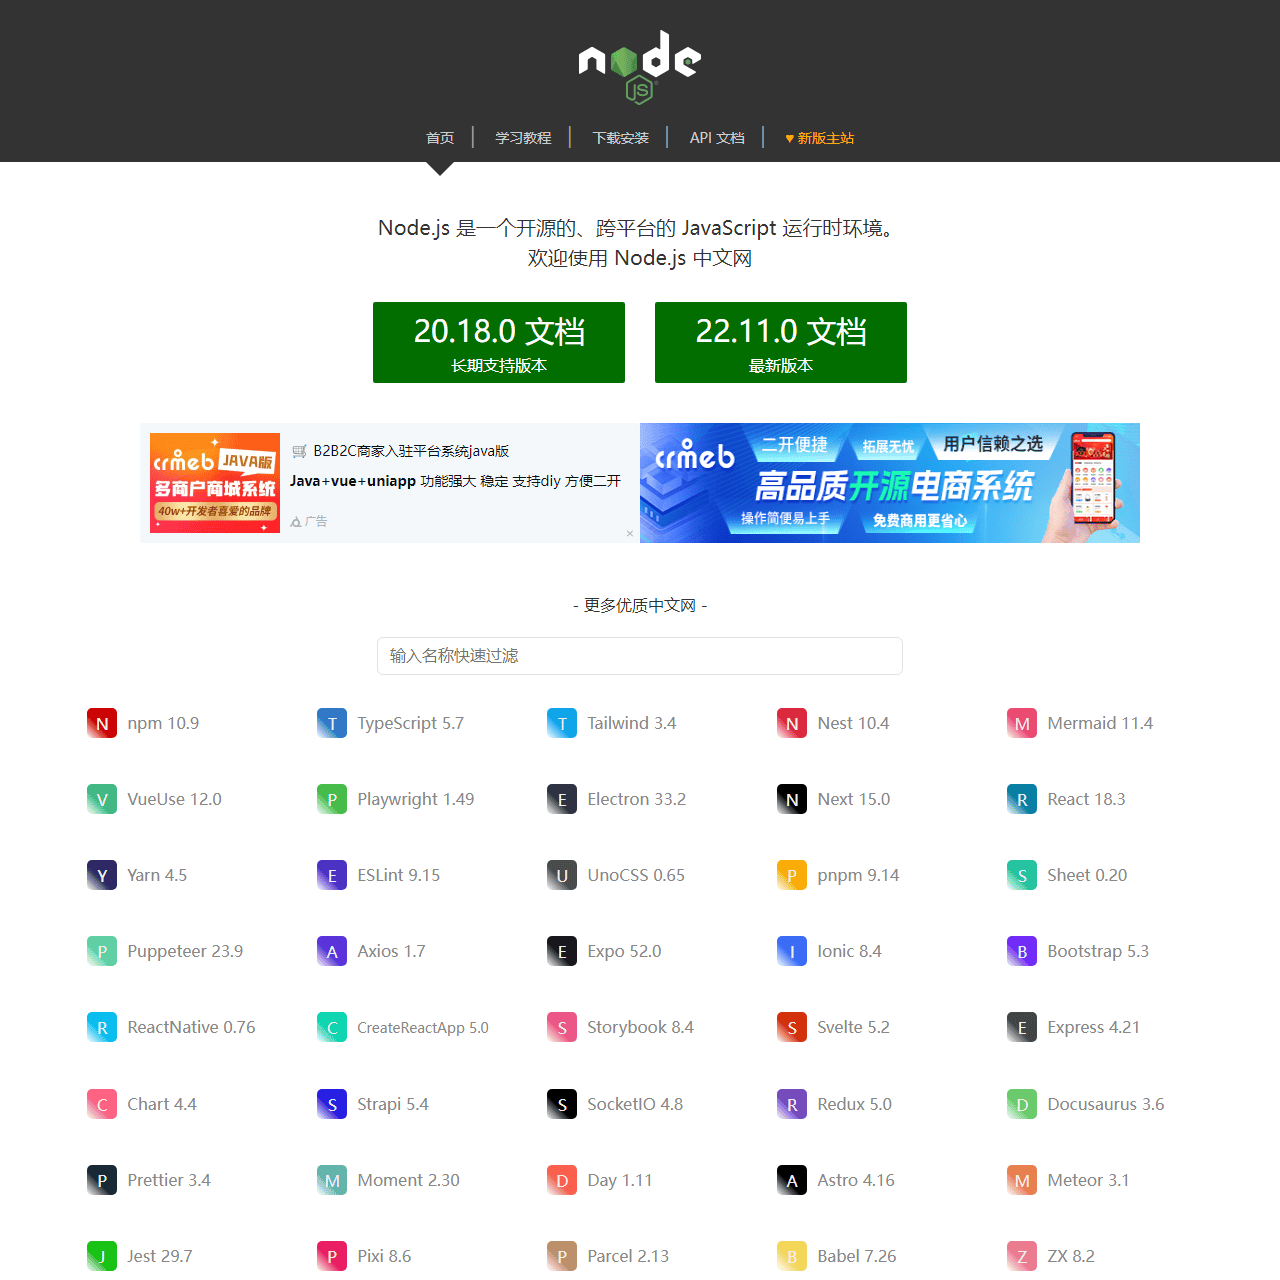Click the Node.js logo in the header
This screenshot has width=1280, height=1280.
(640, 67)
